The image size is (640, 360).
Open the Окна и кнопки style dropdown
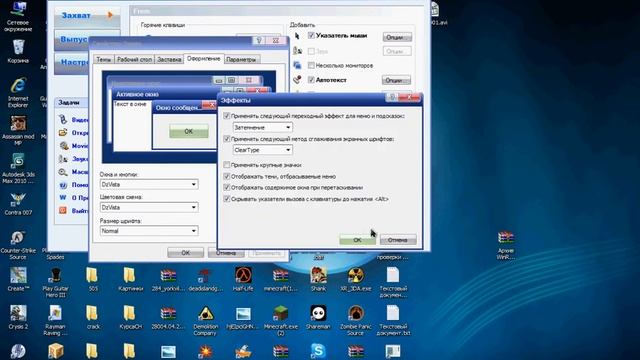coord(149,184)
